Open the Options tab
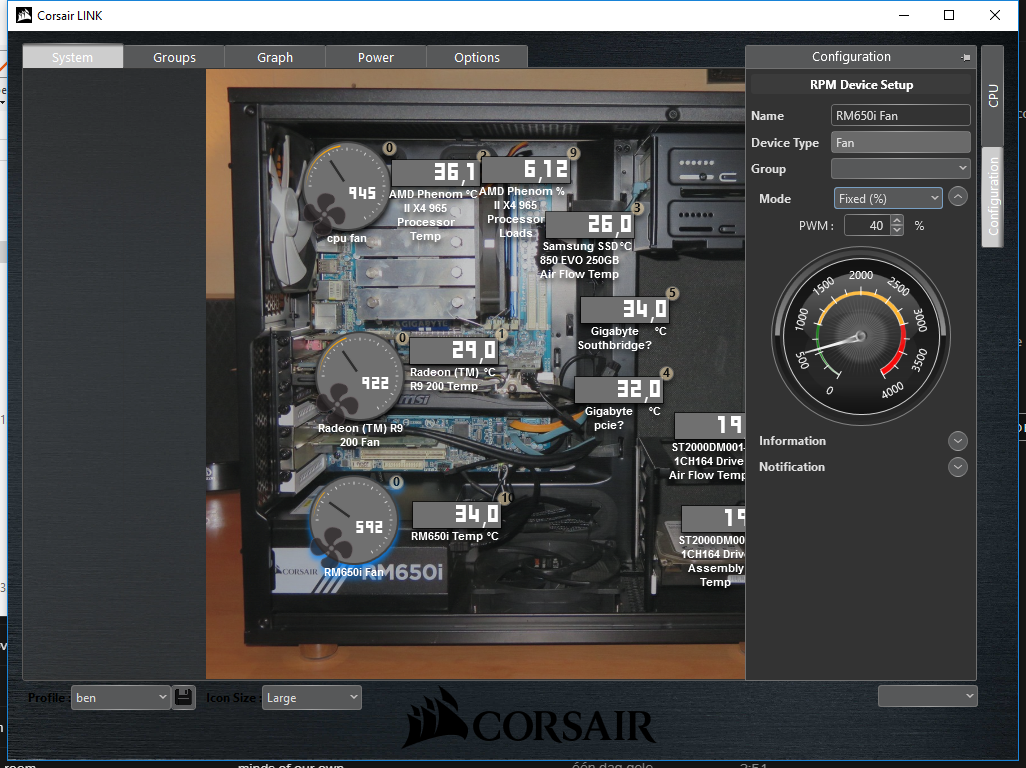 (477, 57)
